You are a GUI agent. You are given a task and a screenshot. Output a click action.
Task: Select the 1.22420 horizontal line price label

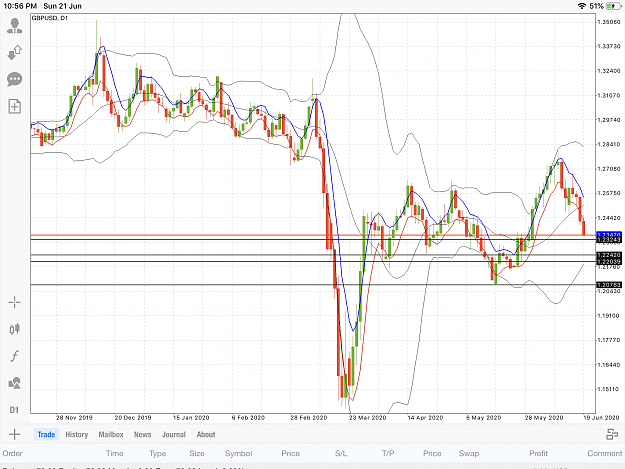pos(609,255)
